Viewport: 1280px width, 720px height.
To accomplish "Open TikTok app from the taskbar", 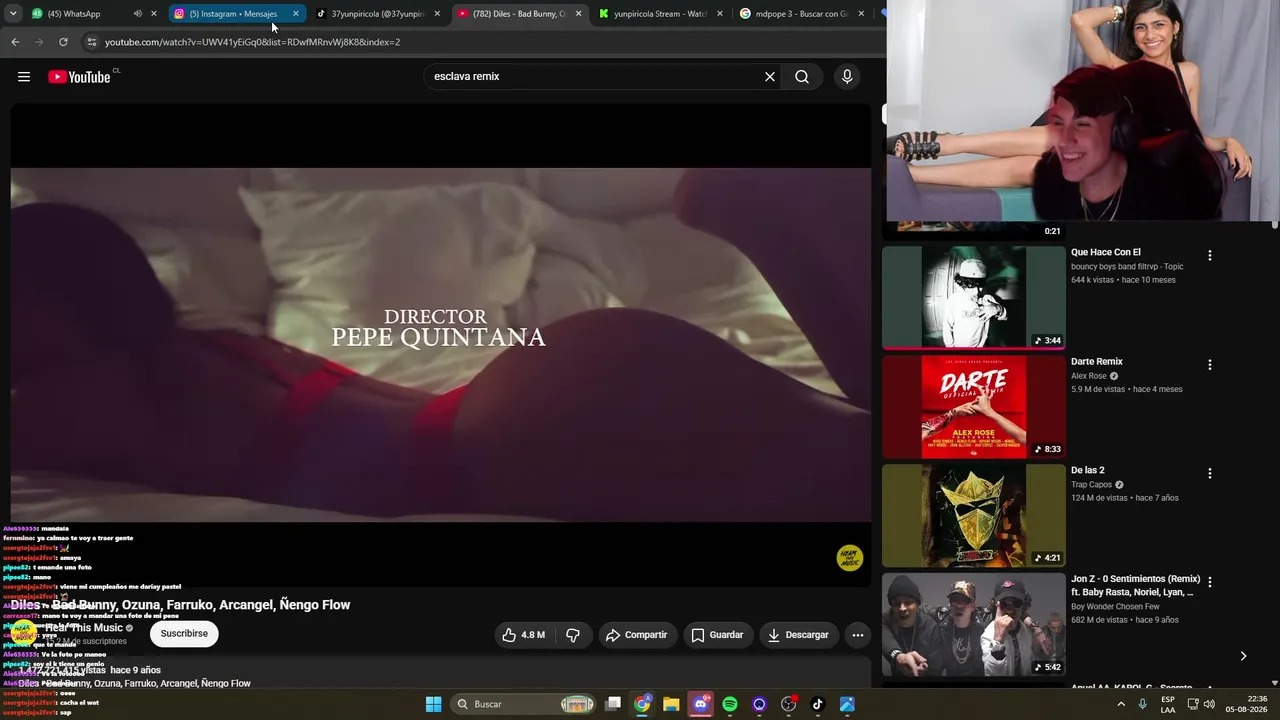I will [817, 704].
